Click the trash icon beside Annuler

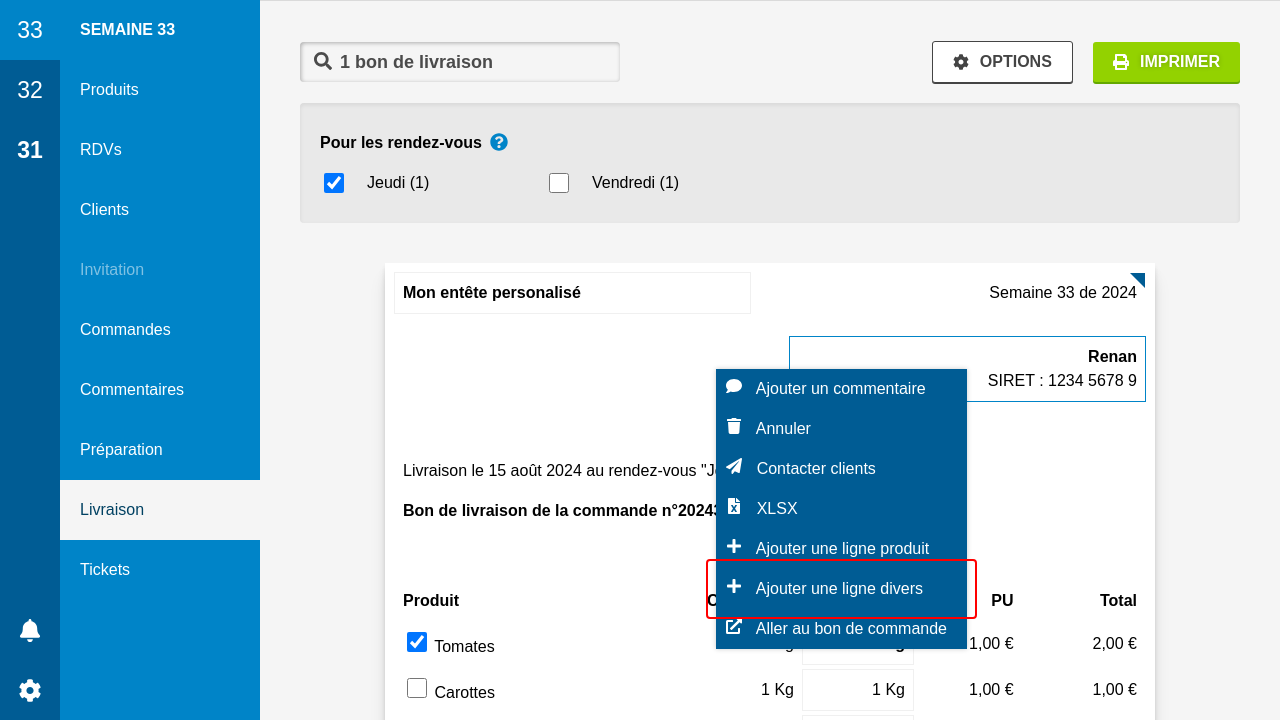(734, 427)
